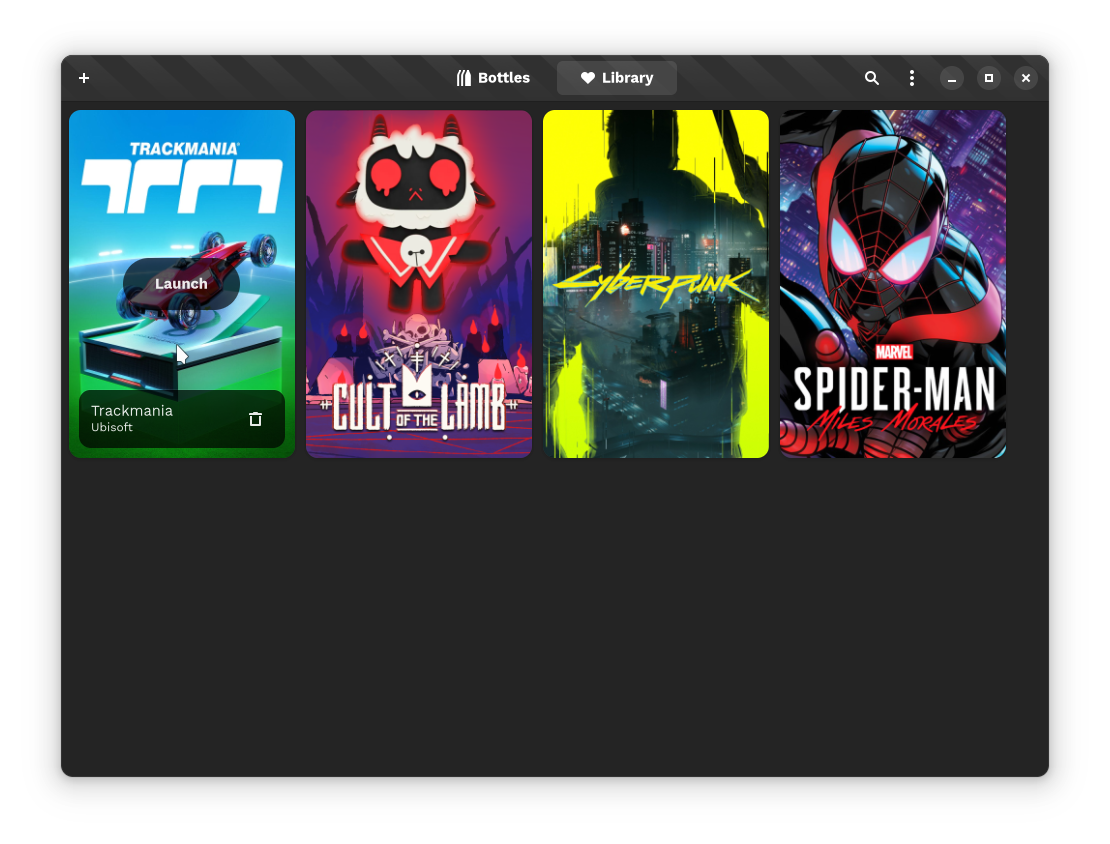Image resolution: width=1110 pixels, height=844 pixels.
Task: Click the Trackmania logo at the cover top
Action: [x=182, y=178]
